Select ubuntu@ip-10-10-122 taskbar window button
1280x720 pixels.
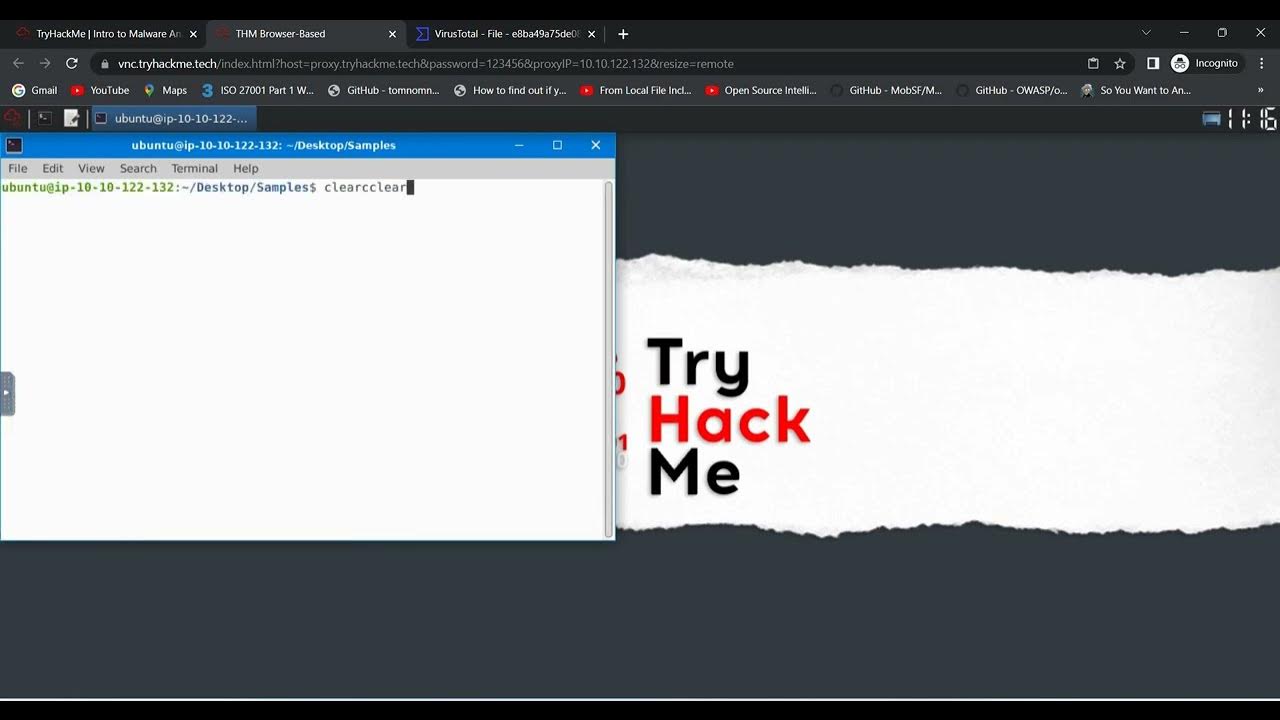(173, 118)
